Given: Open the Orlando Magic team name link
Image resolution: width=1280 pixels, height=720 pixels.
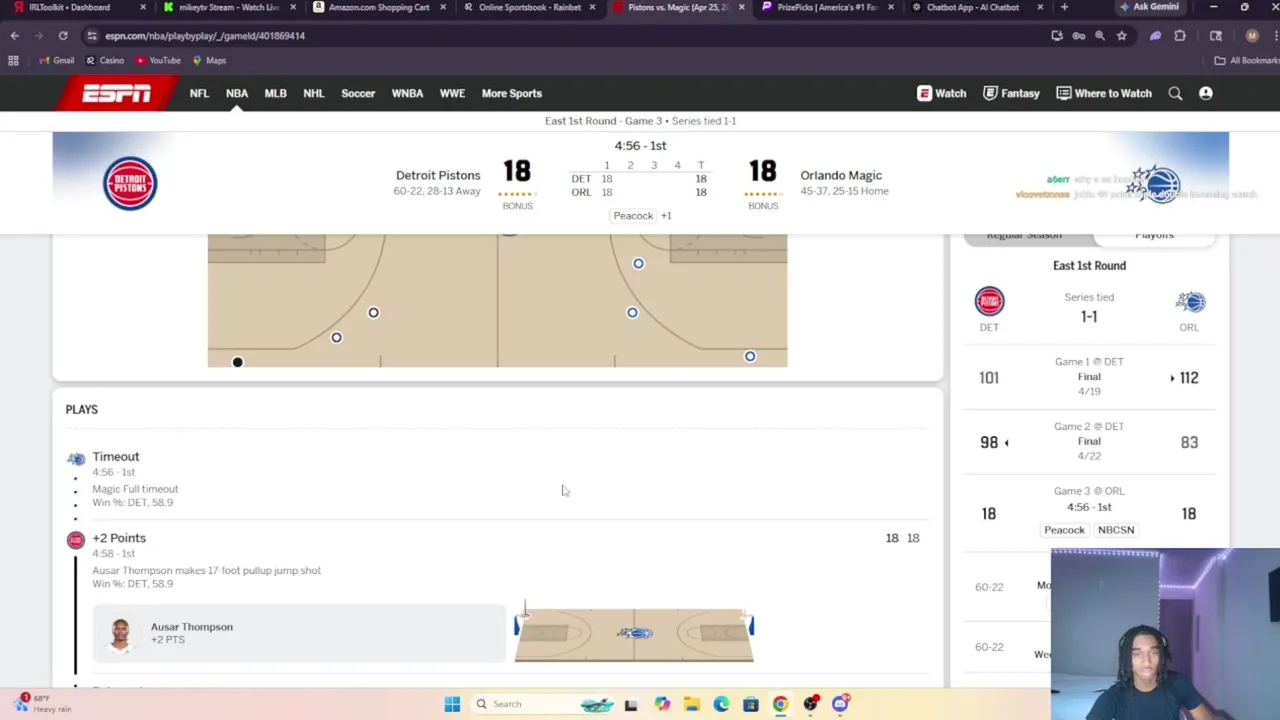Looking at the screenshot, I should click(841, 176).
